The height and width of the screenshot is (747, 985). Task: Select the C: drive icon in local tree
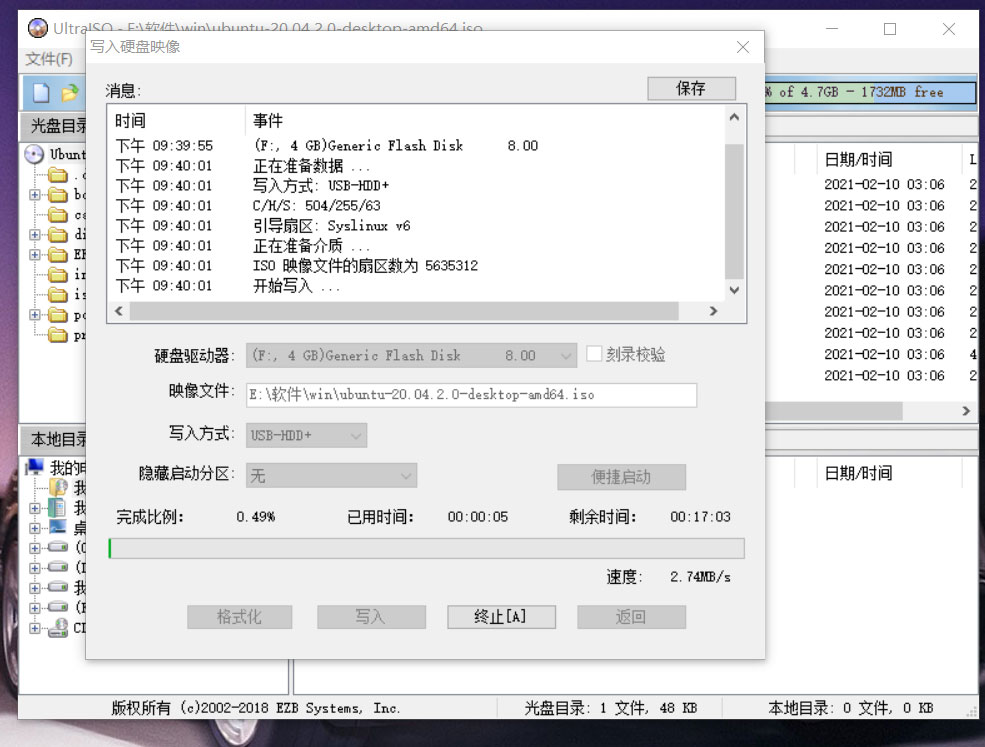[58, 547]
